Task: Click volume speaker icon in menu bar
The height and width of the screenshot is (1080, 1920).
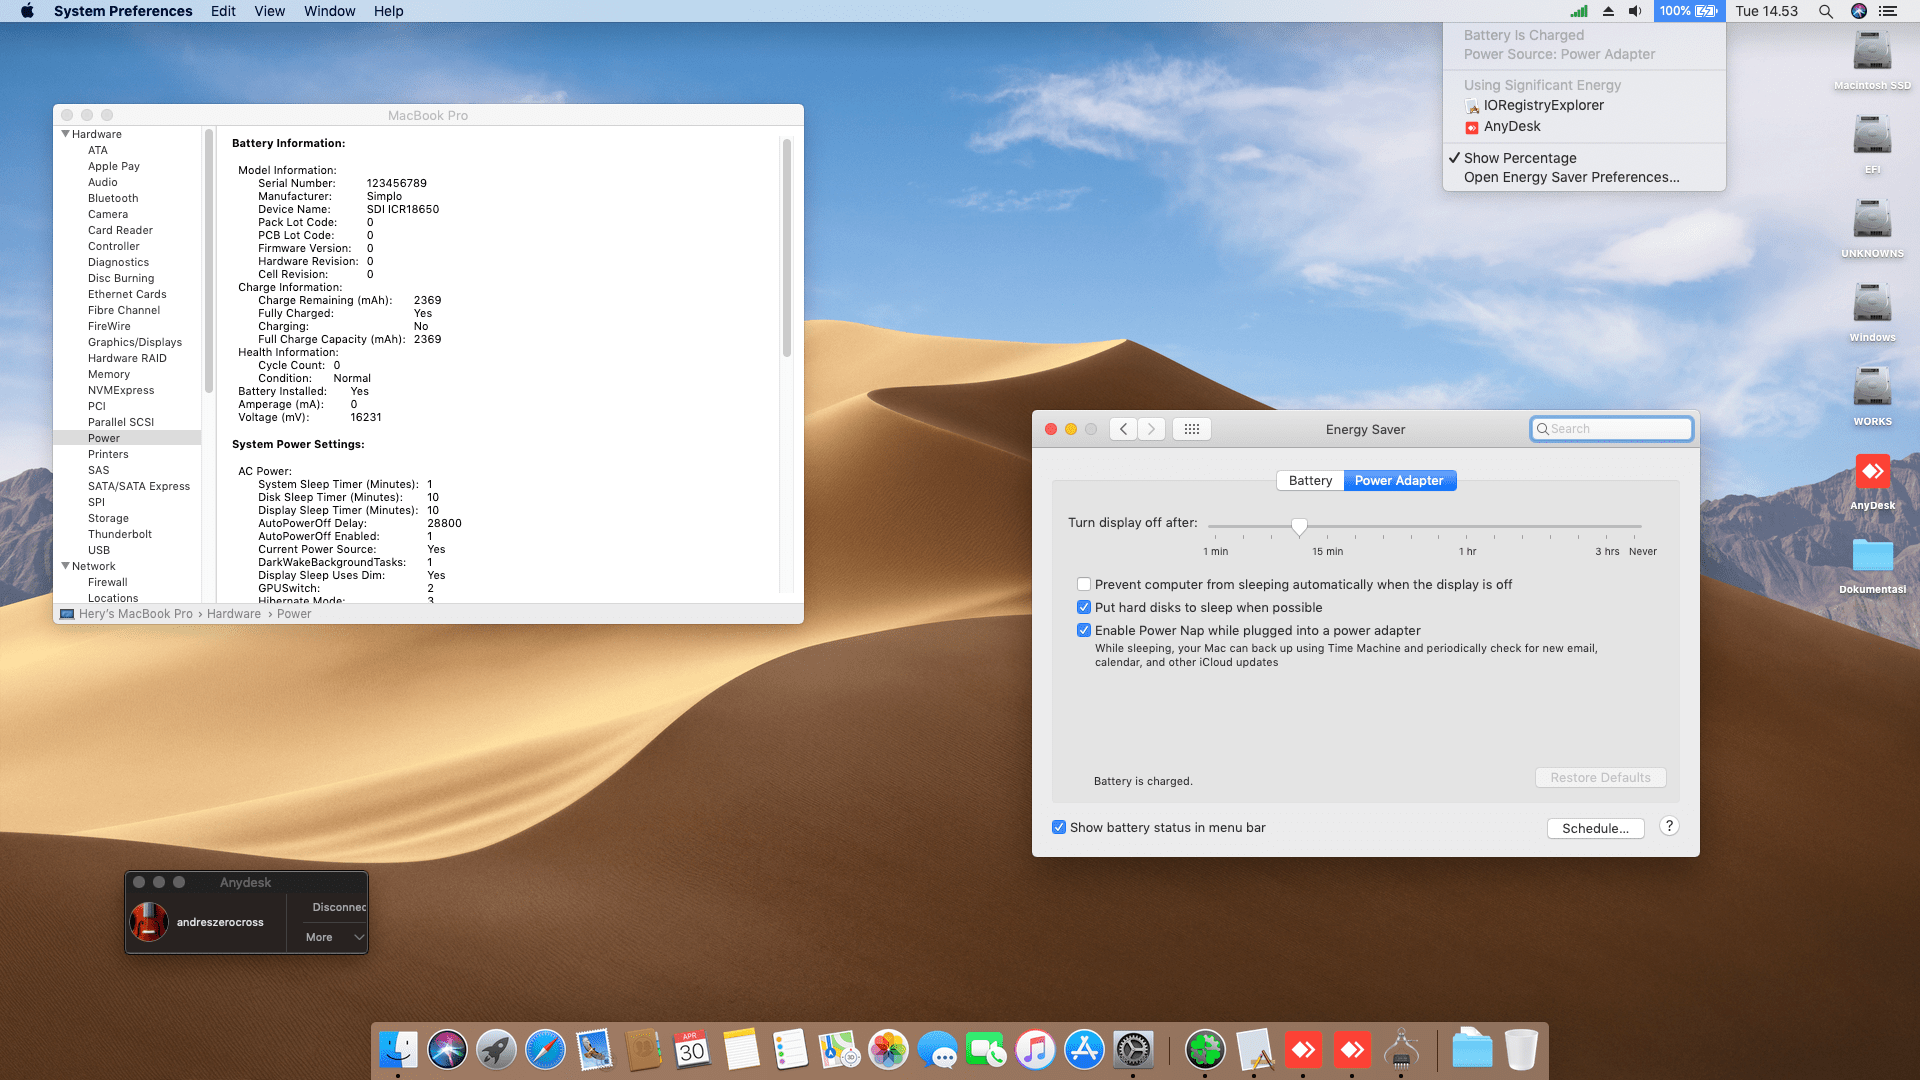Action: click(1635, 11)
